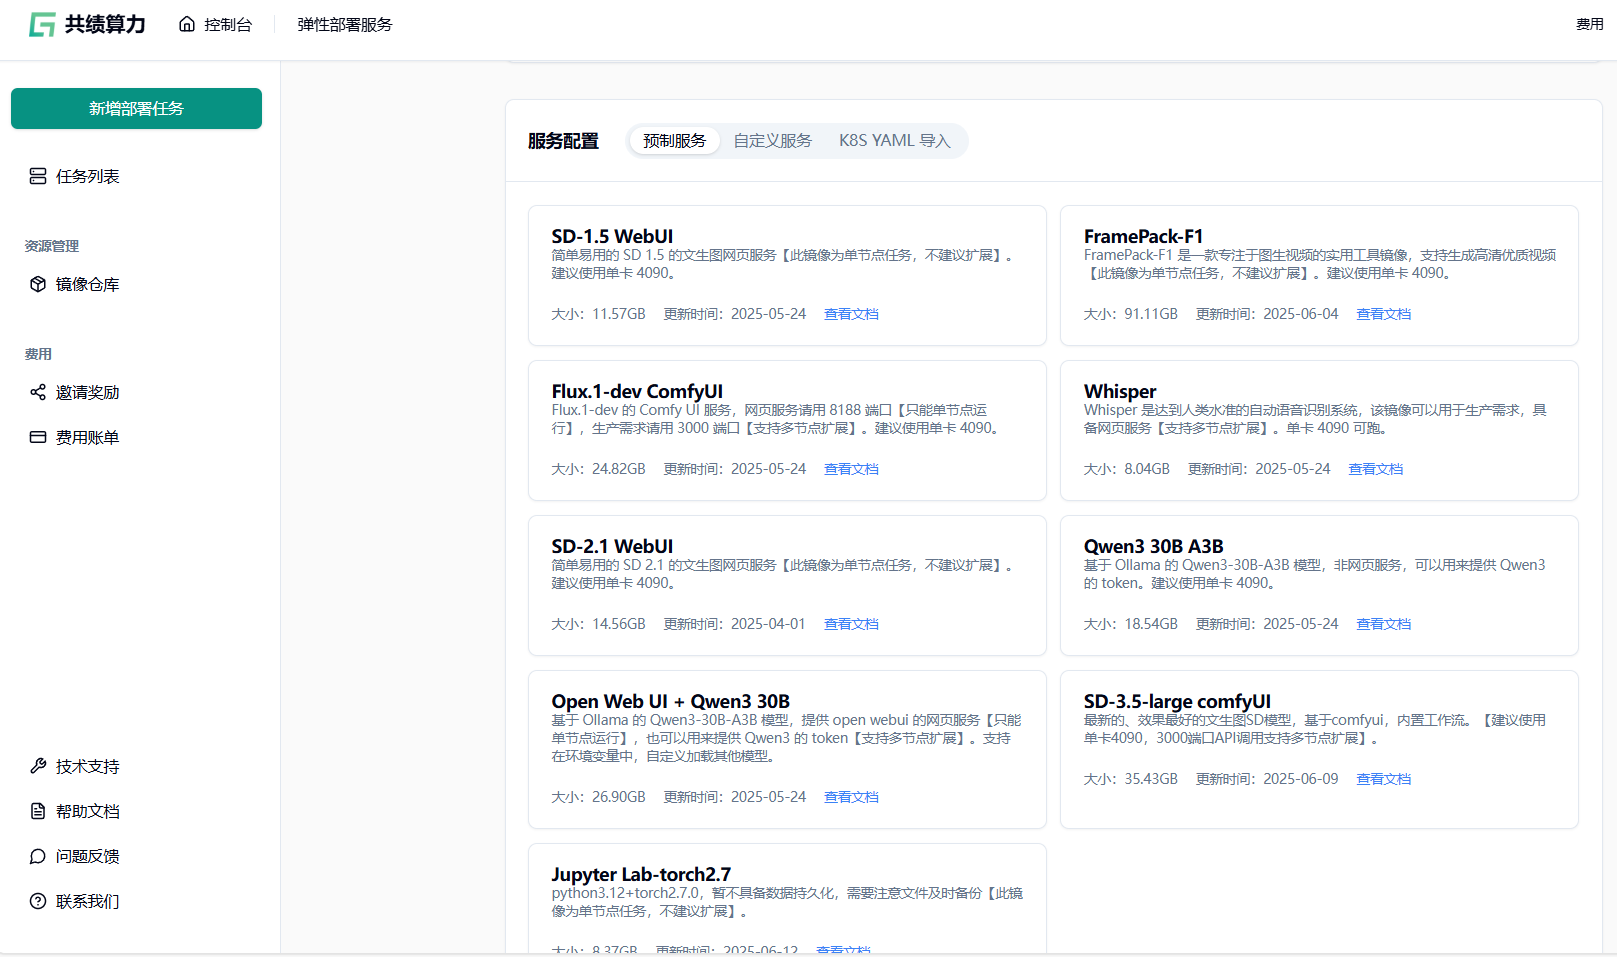The image size is (1617, 957).
Task: Switch to the K8S YAML 导入 tab
Action: click(x=894, y=141)
